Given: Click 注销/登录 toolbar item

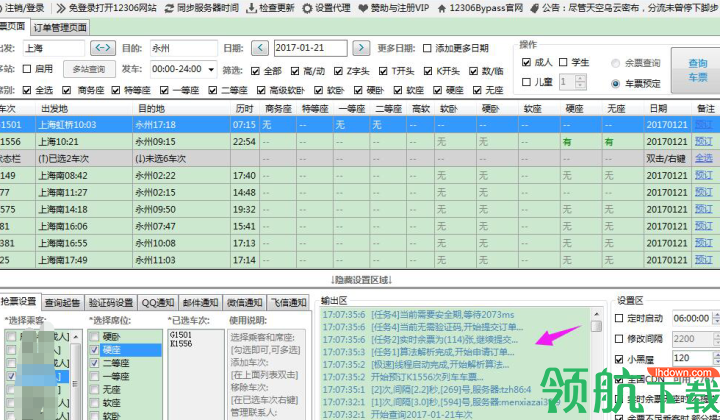Looking at the screenshot, I should (x=22, y=8).
